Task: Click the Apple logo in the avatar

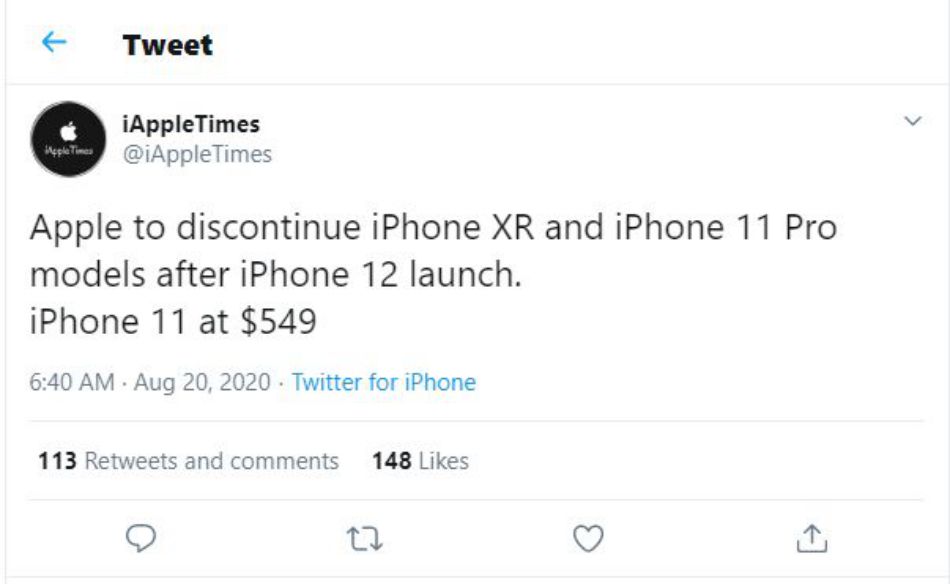Action: 69,131
